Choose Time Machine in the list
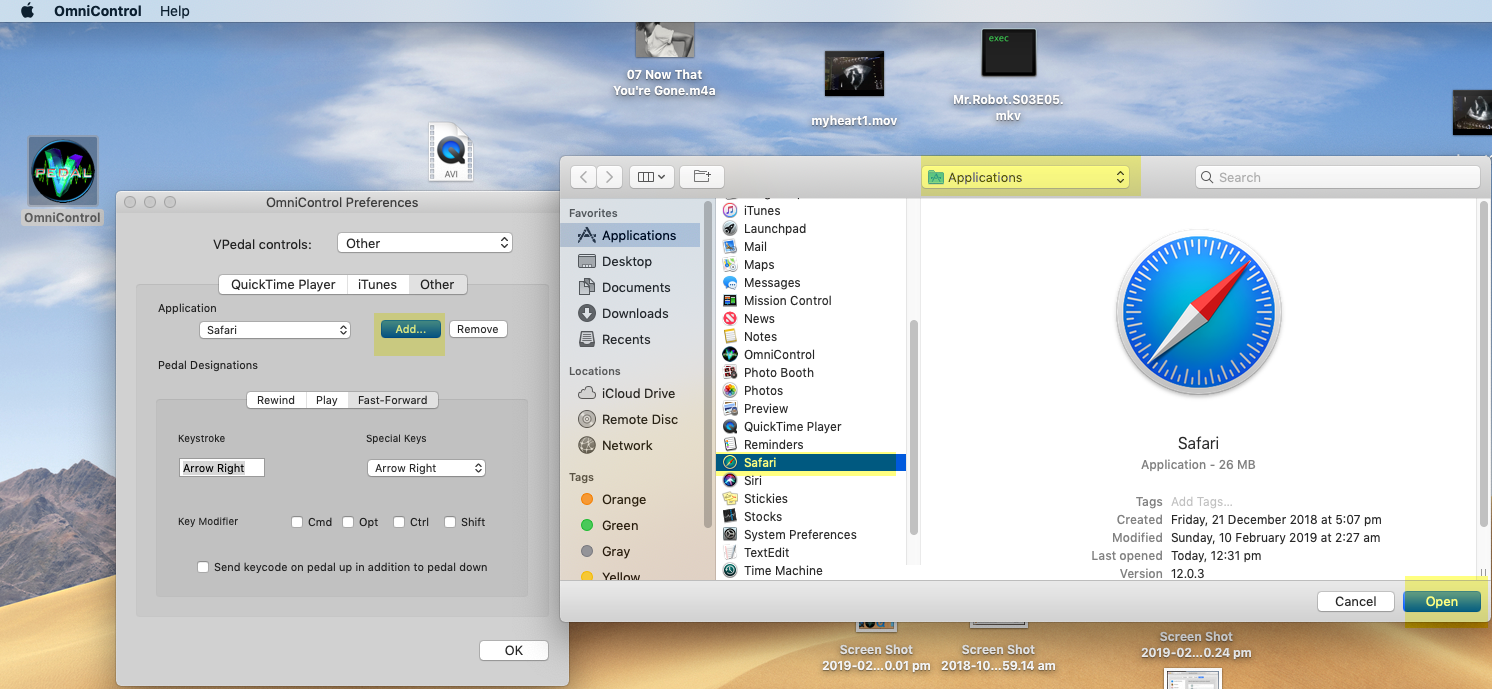 pyautogui.click(x=781, y=570)
